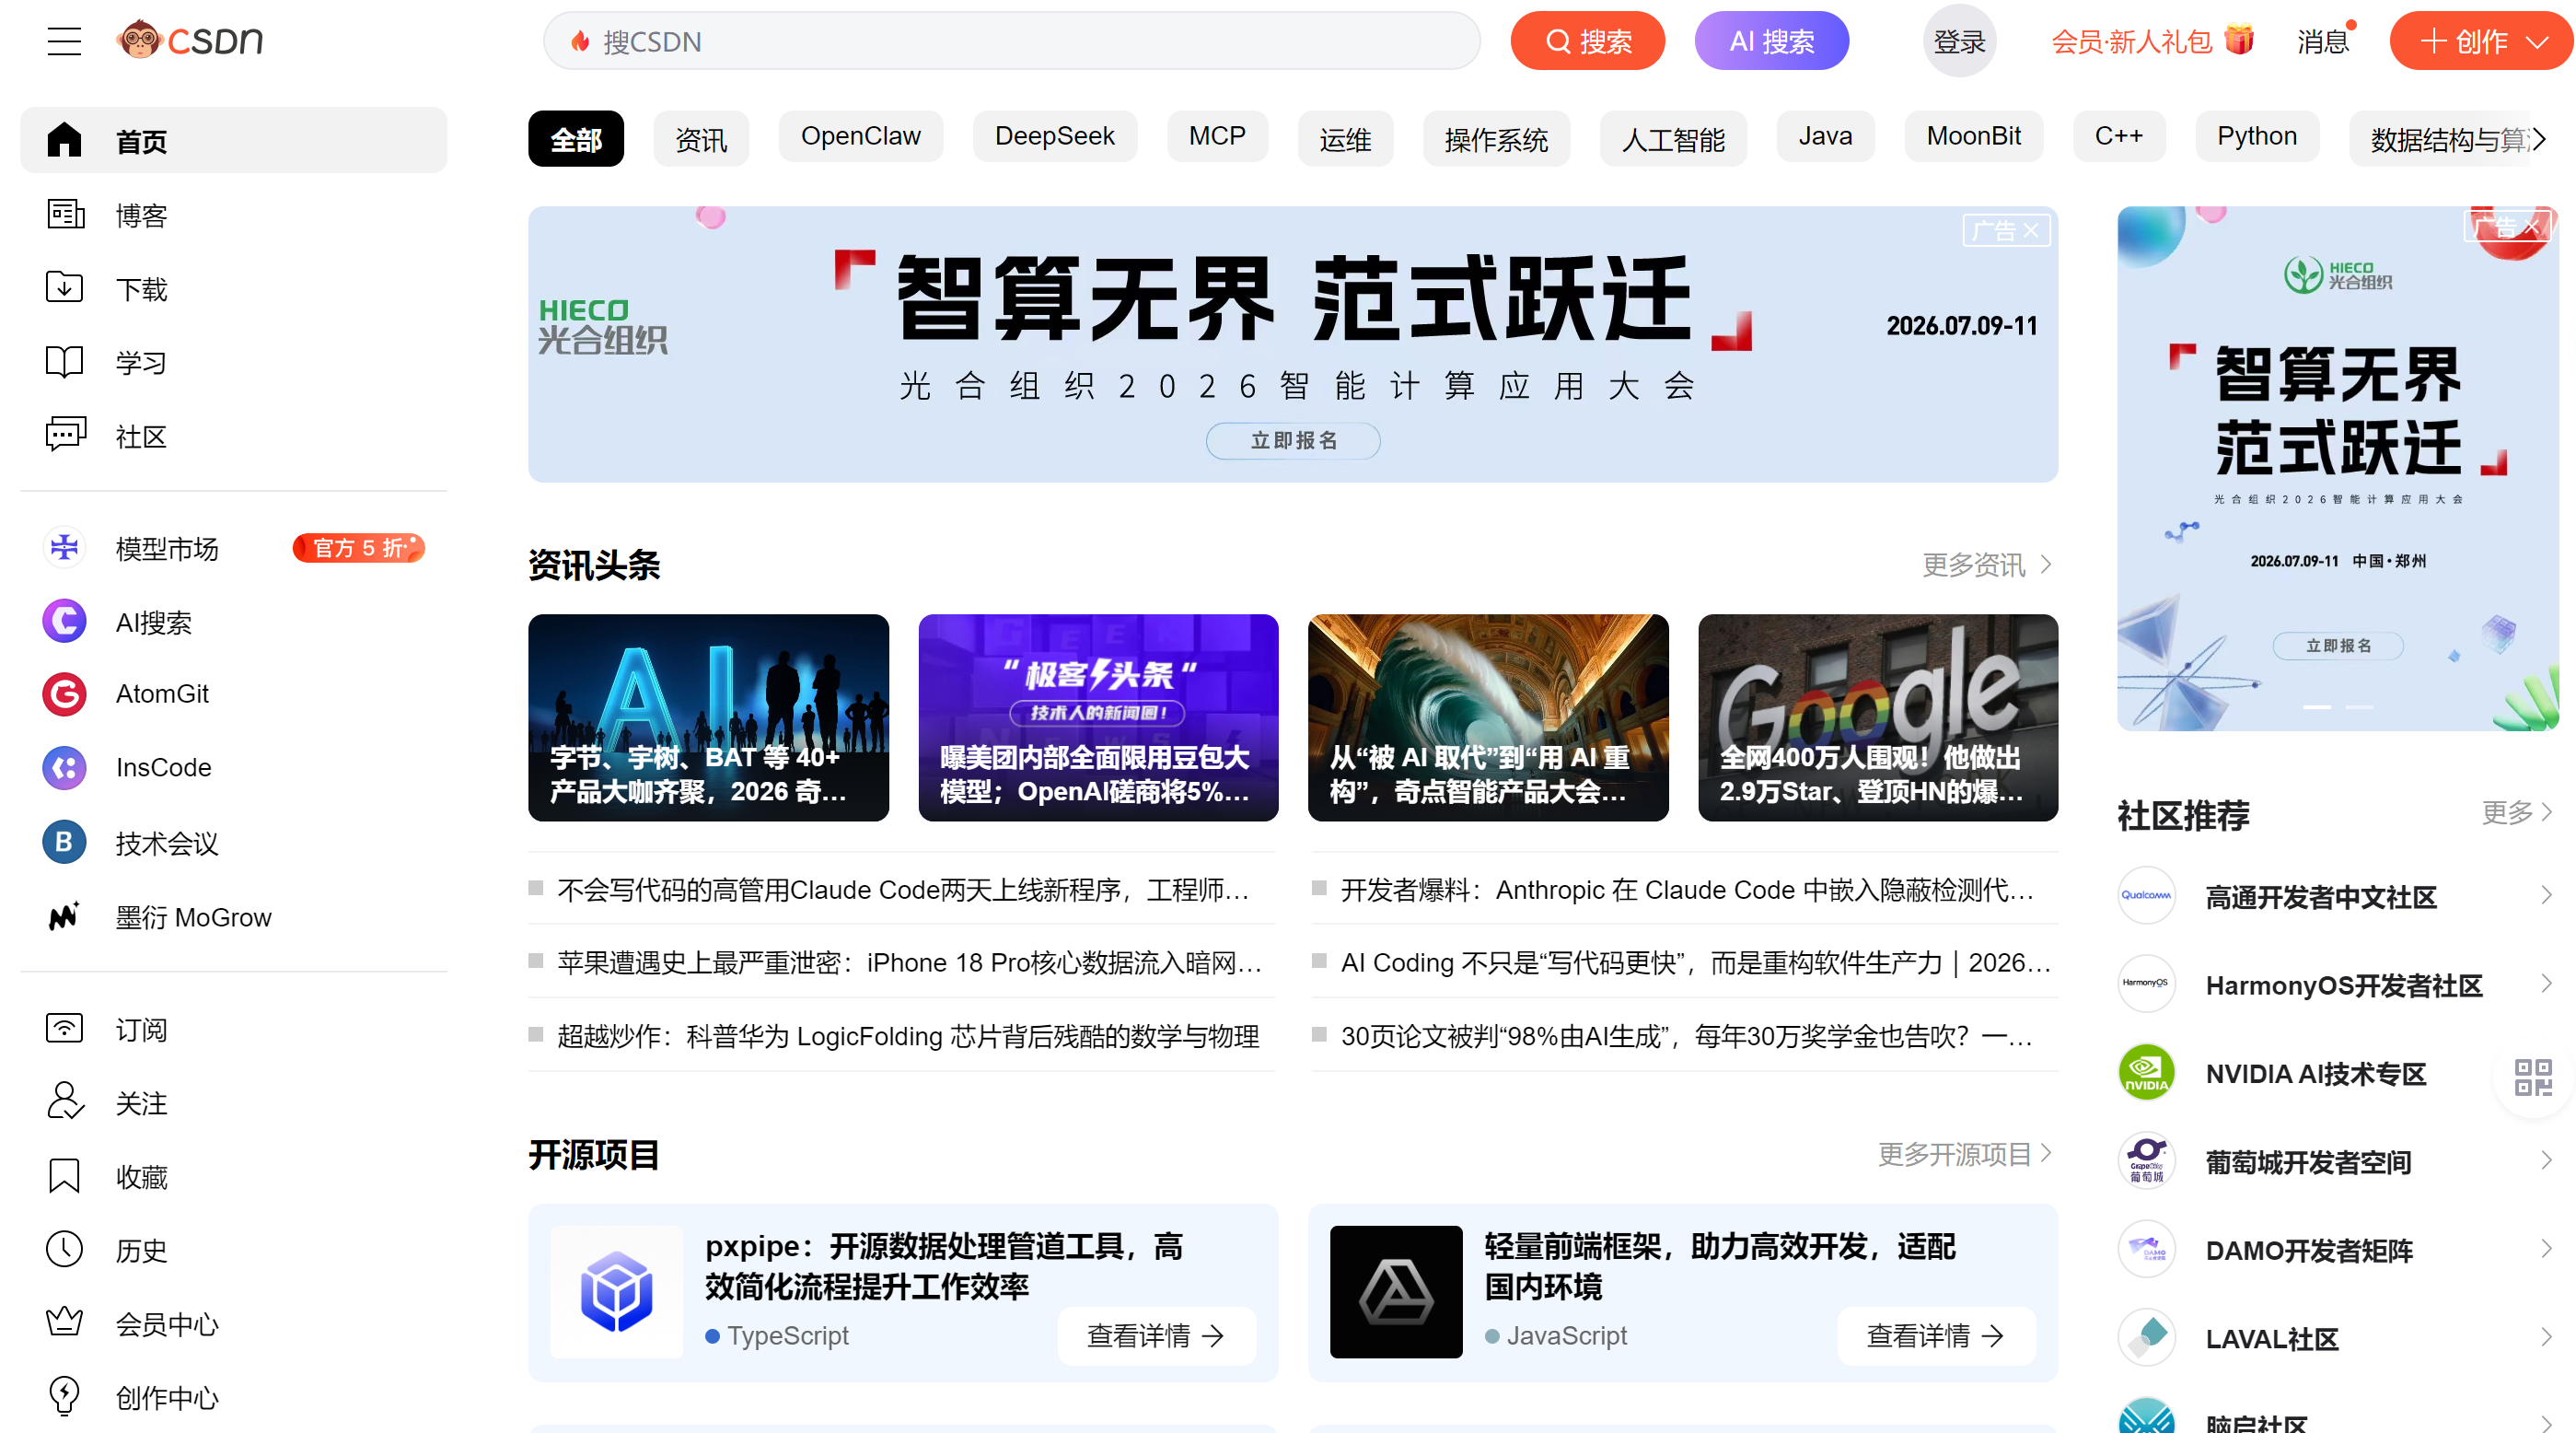Open InsCode icon in sidebar
Image resolution: width=2576 pixels, height=1433 pixels.
click(64, 768)
